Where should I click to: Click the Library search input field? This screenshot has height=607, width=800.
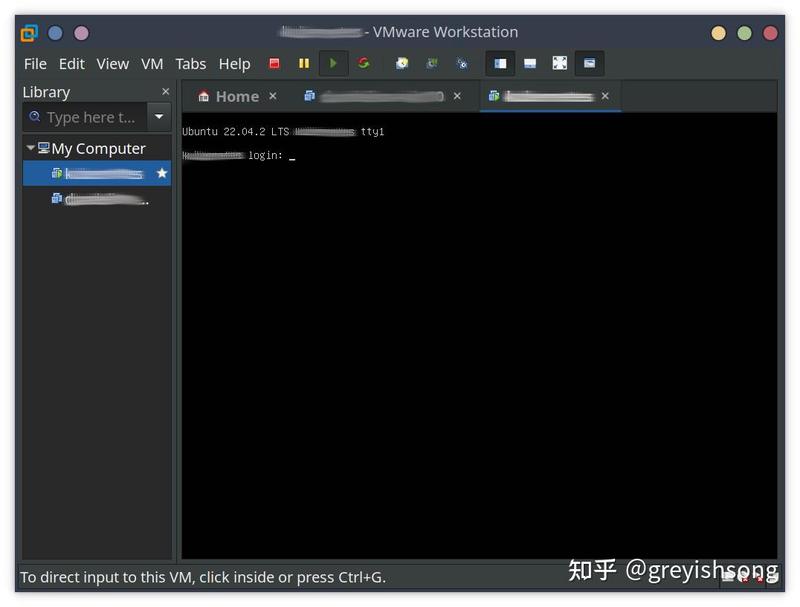click(85, 117)
